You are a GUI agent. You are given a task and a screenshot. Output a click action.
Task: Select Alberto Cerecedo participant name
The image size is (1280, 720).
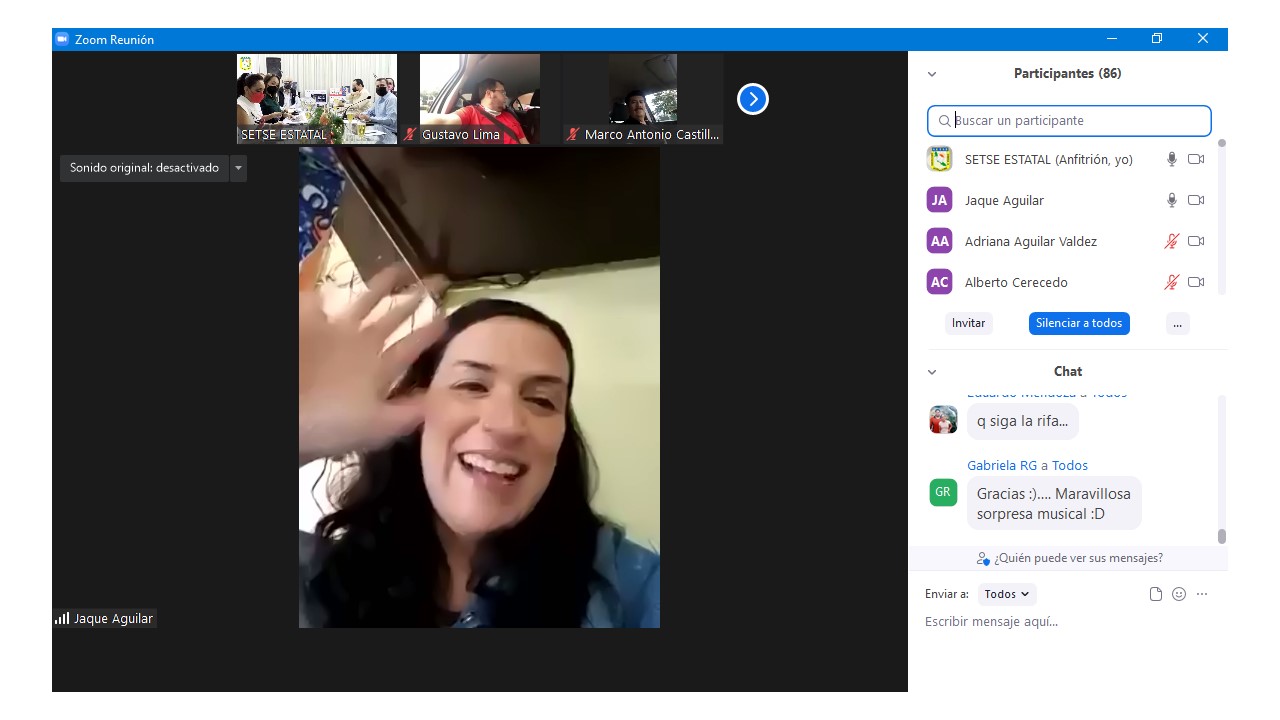coord(1016,283)
